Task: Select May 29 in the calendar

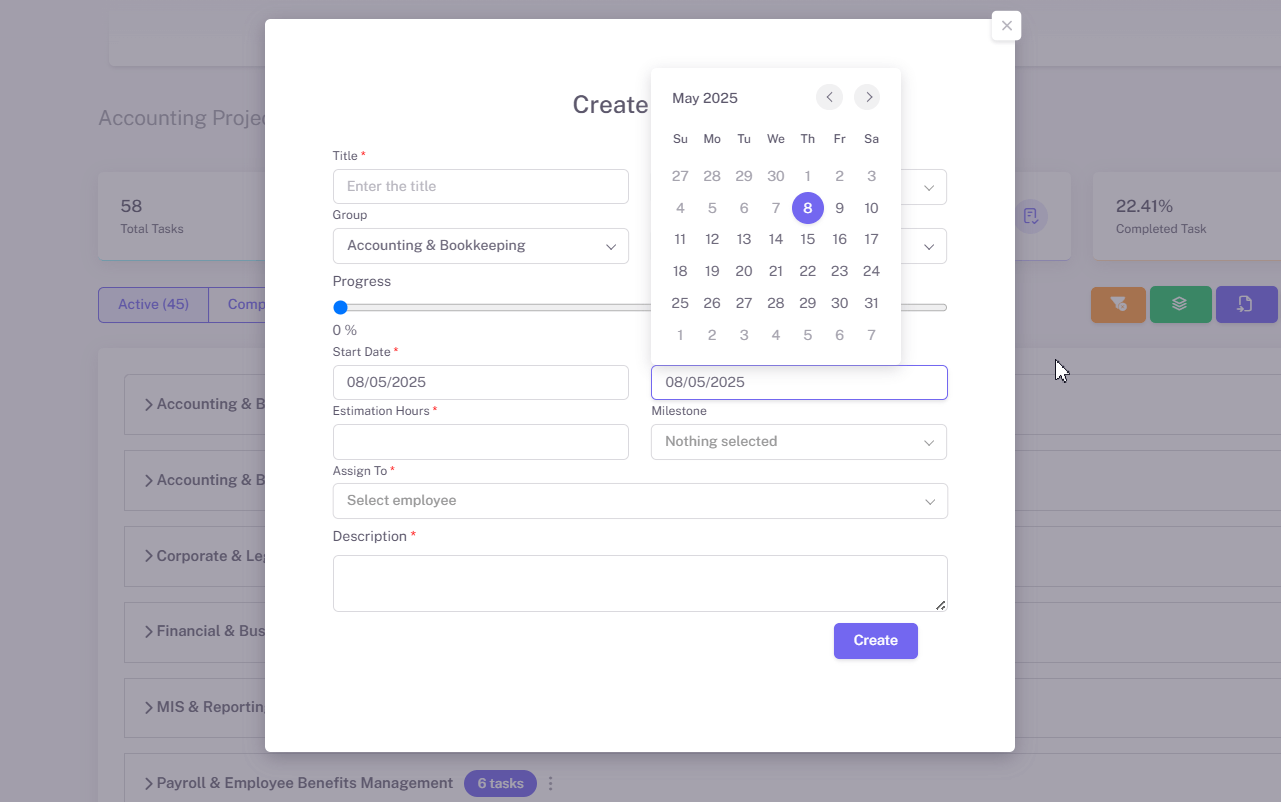Action: click(808, 303)
